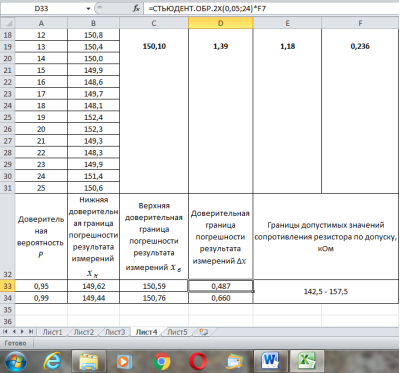
Task: Open the Windows Start button
Action: pos(16,361)
